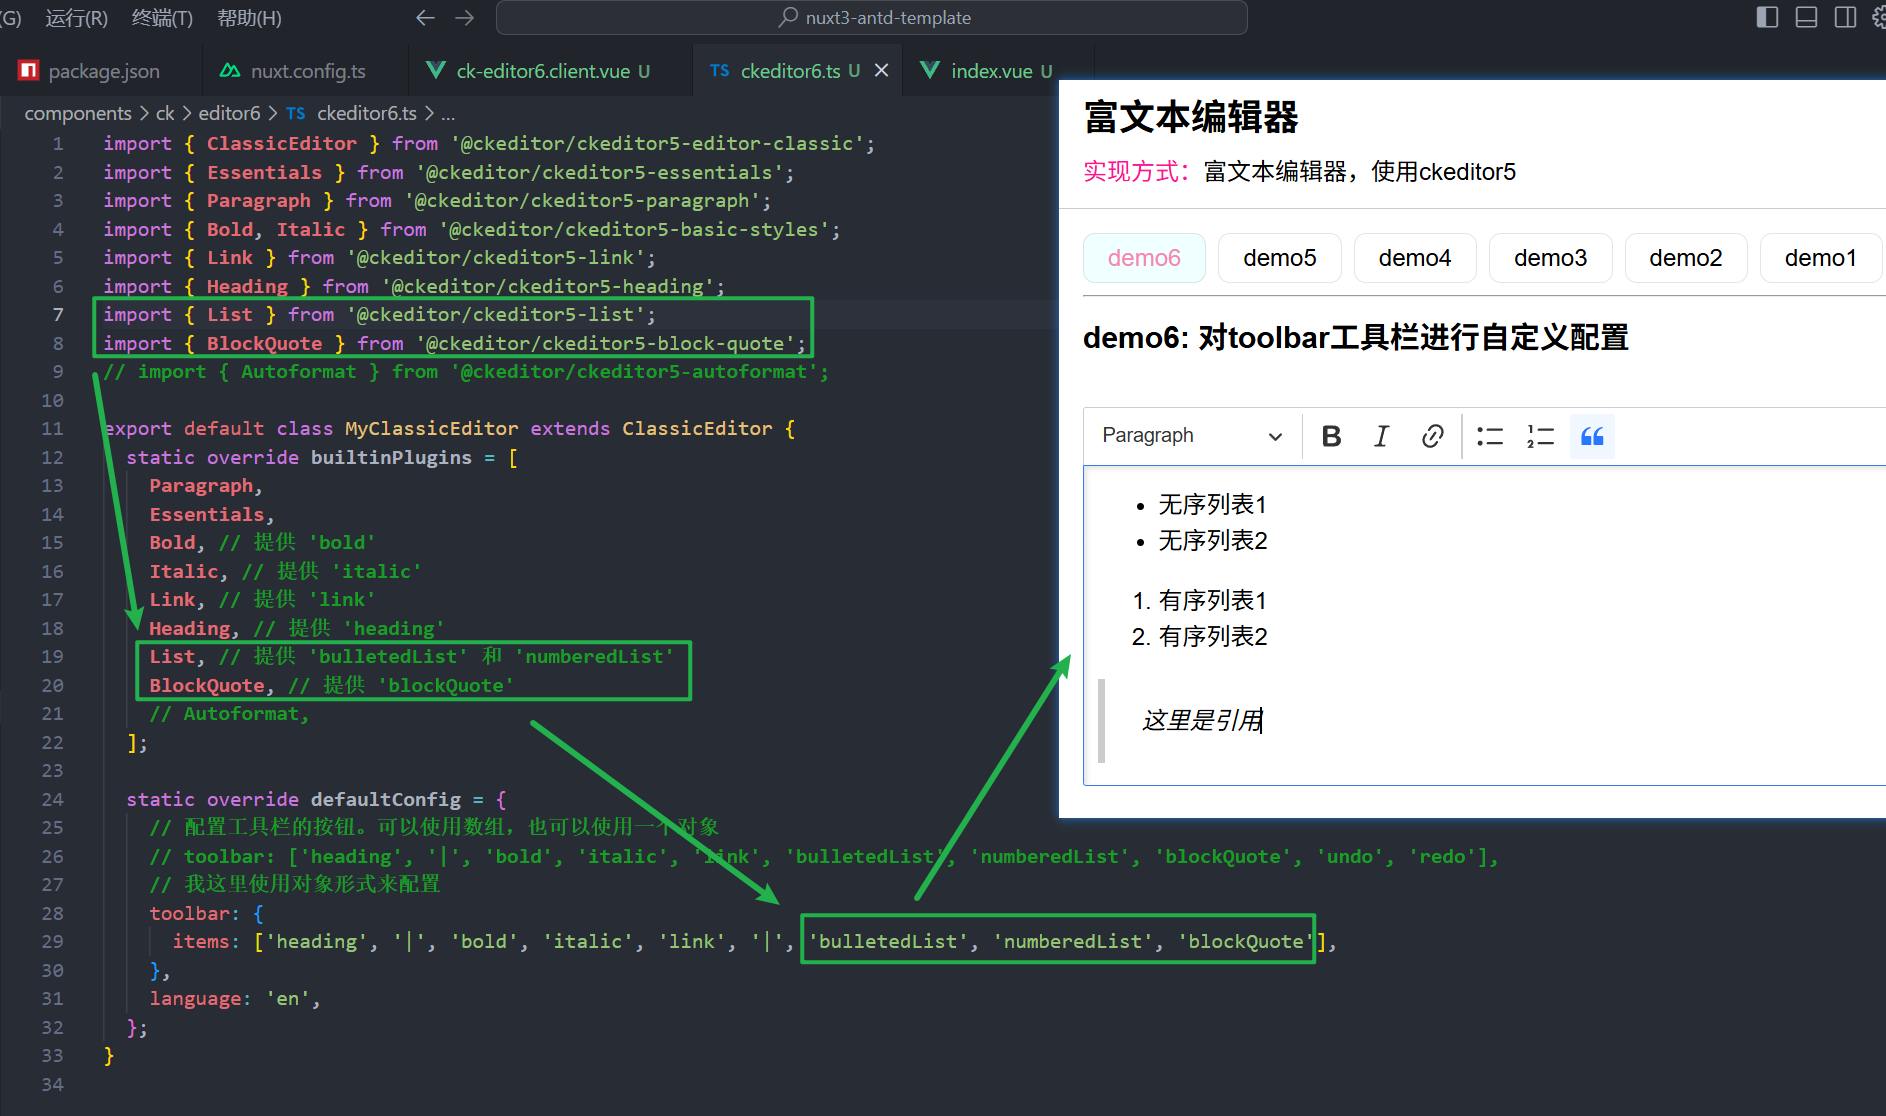
Task: Click the numbered item 有序列表2
Action: click(x=1213, y=636)
